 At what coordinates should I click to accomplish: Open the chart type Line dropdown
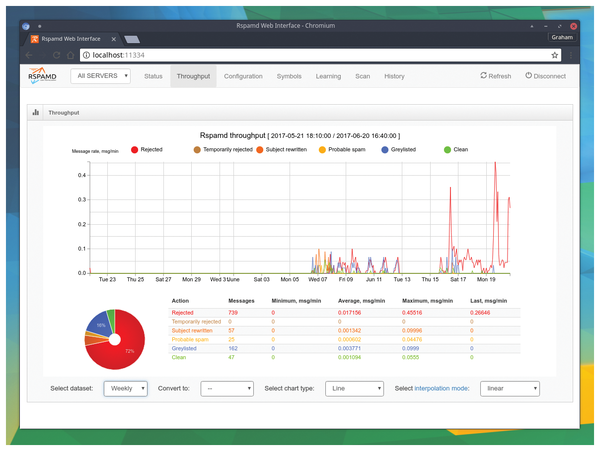(354, 389)
